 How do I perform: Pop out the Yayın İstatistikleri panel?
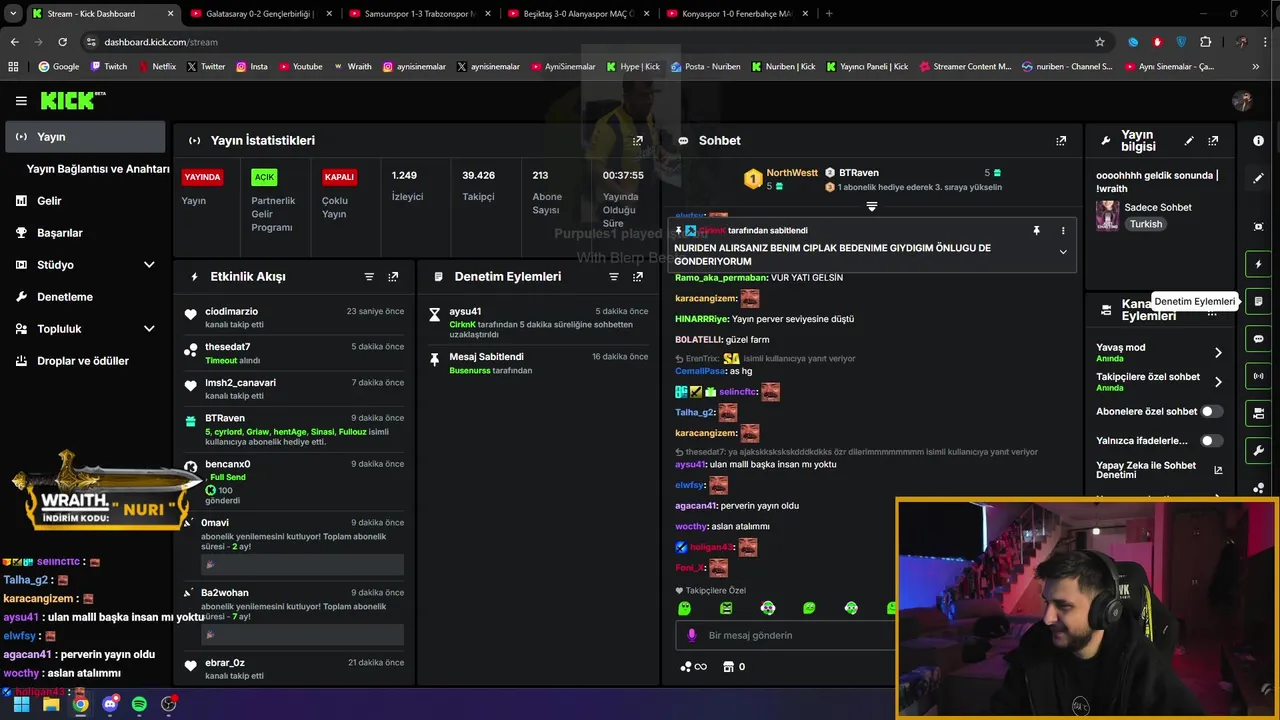click(638, 141)
